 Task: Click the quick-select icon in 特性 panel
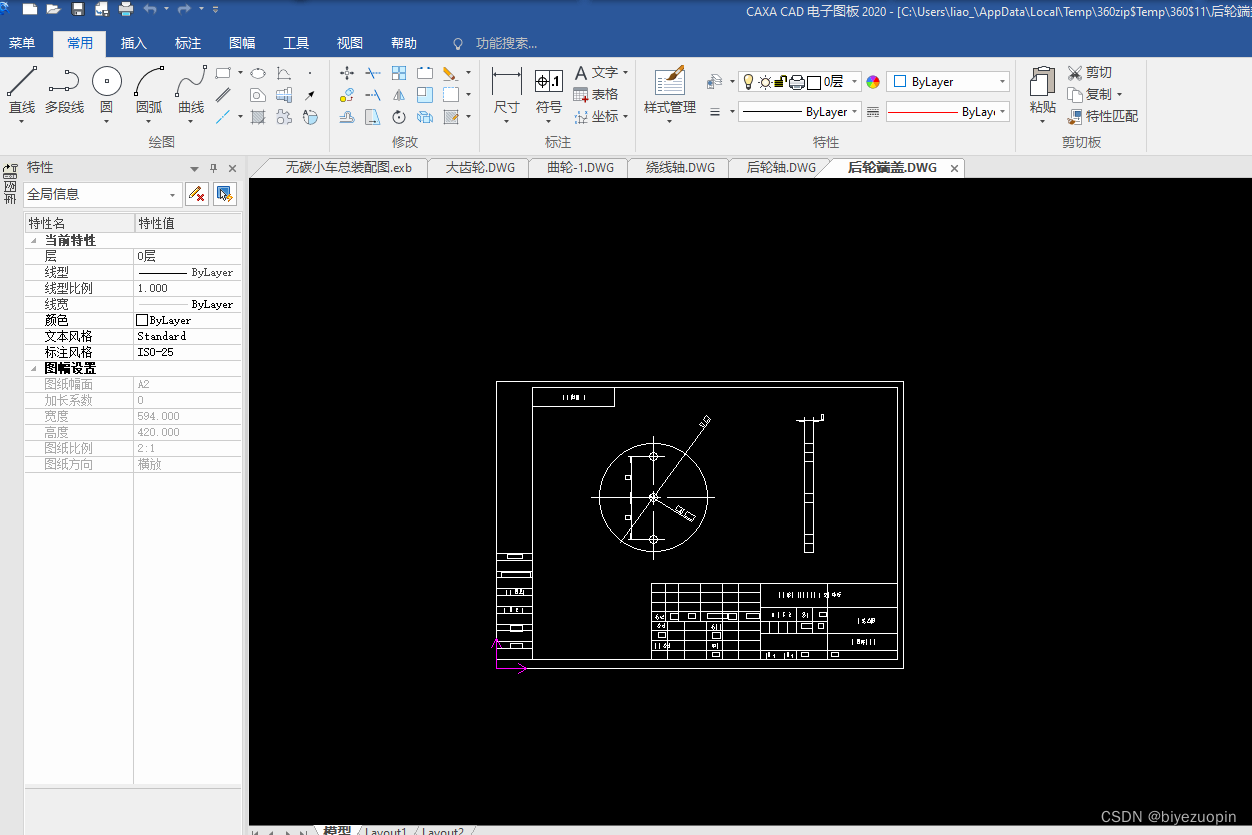(x=225, y=194)
